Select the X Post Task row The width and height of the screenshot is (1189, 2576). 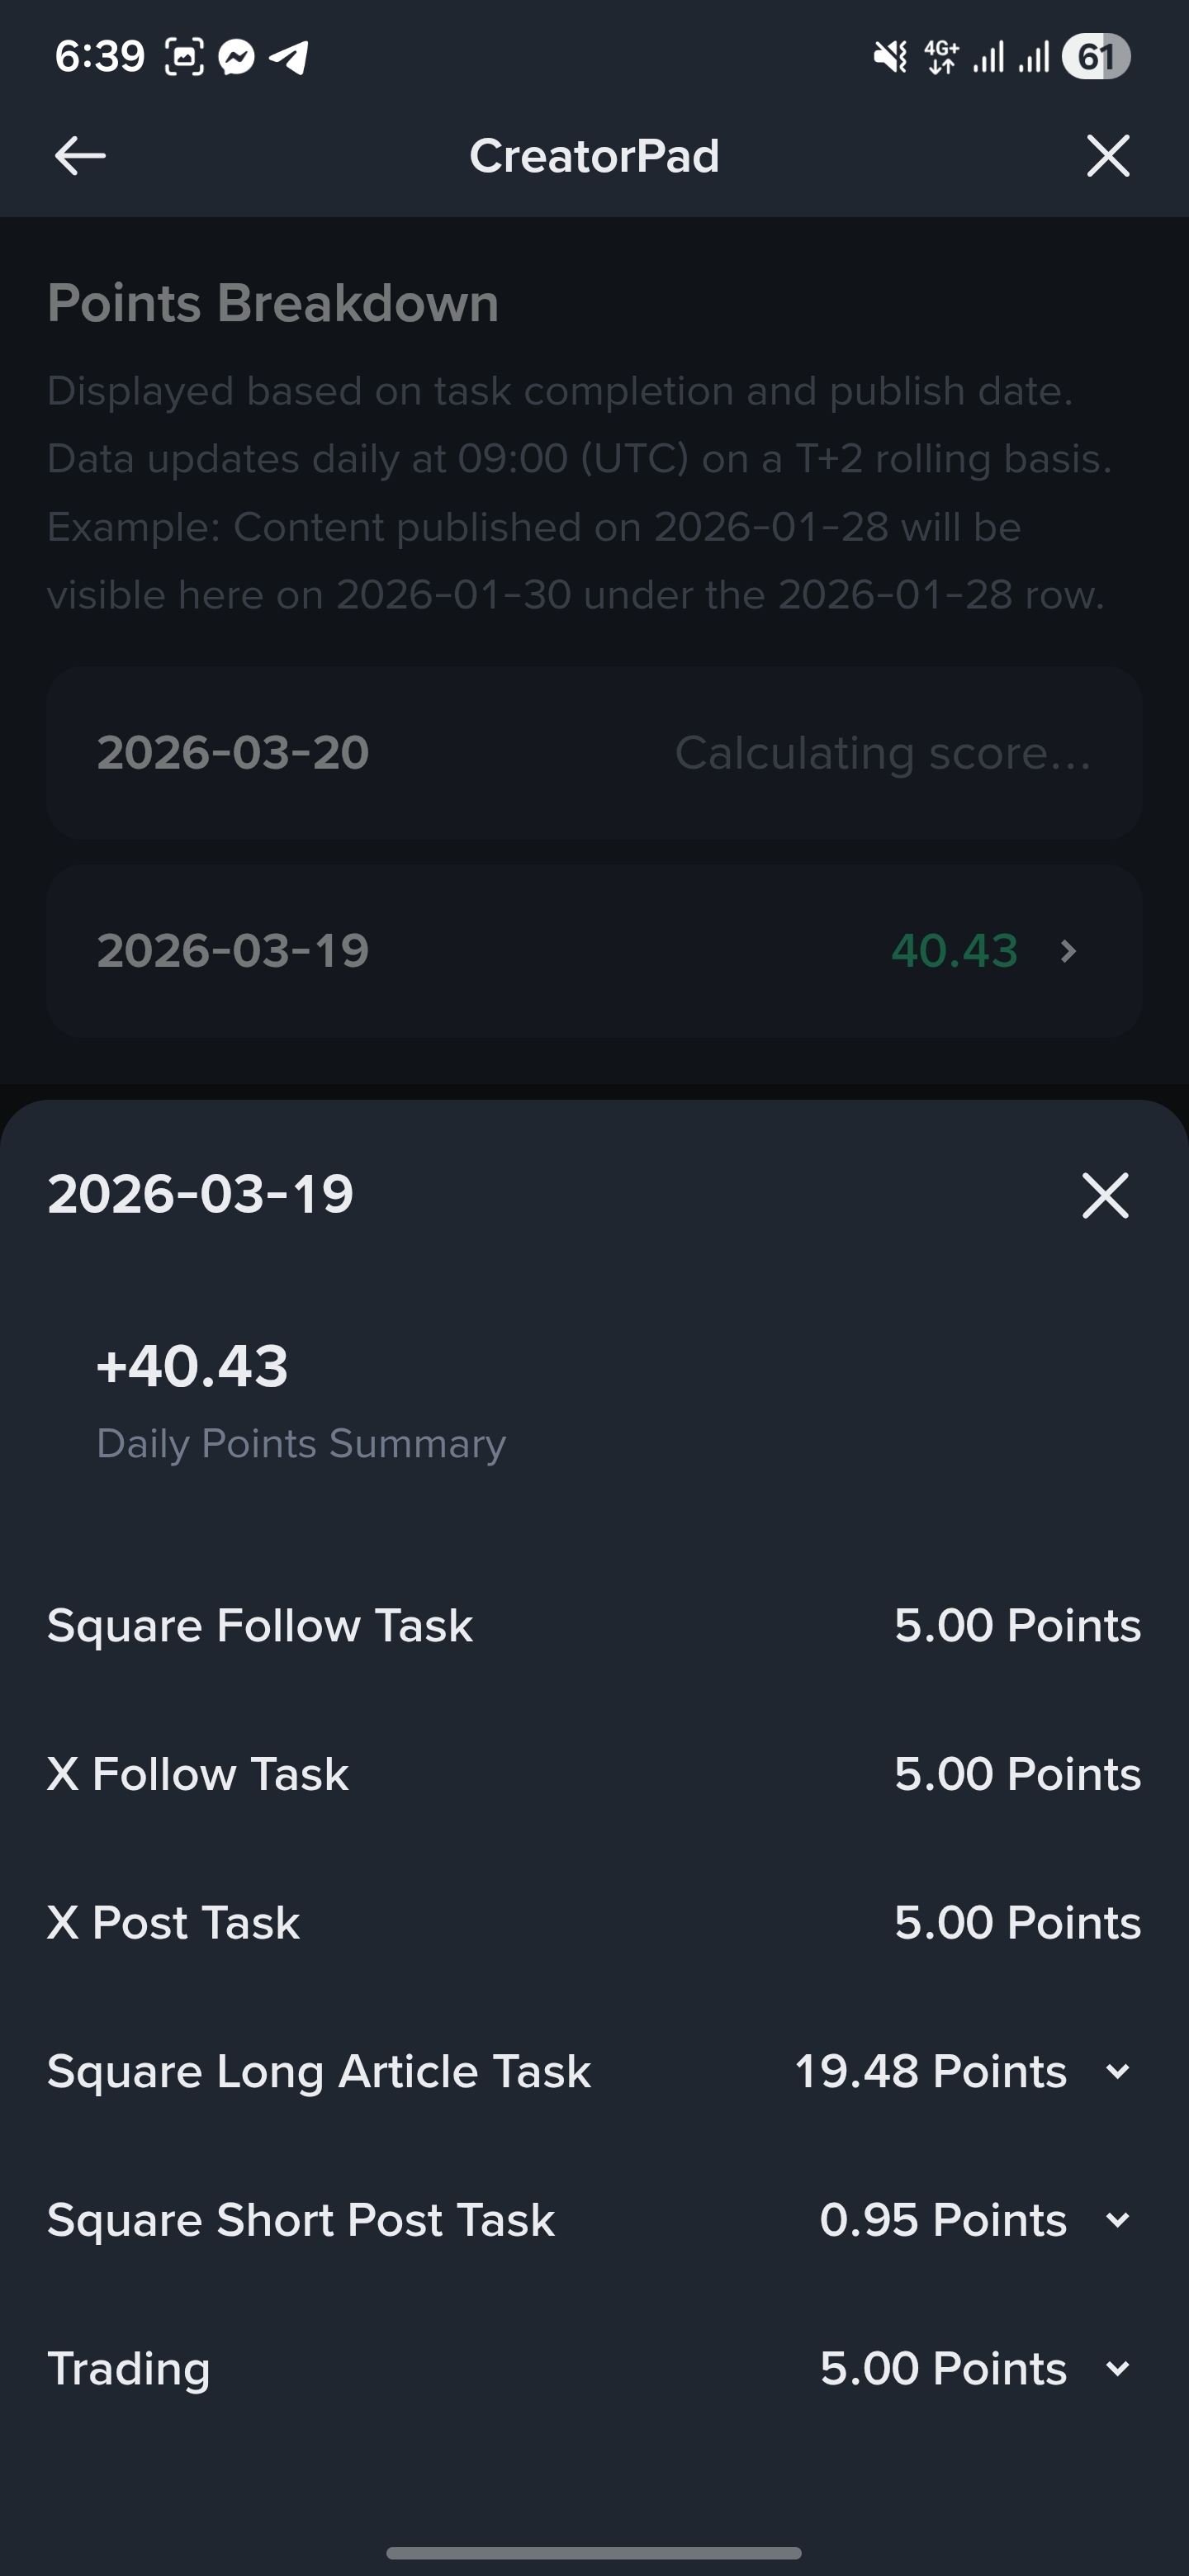(x=594, y=1922)
